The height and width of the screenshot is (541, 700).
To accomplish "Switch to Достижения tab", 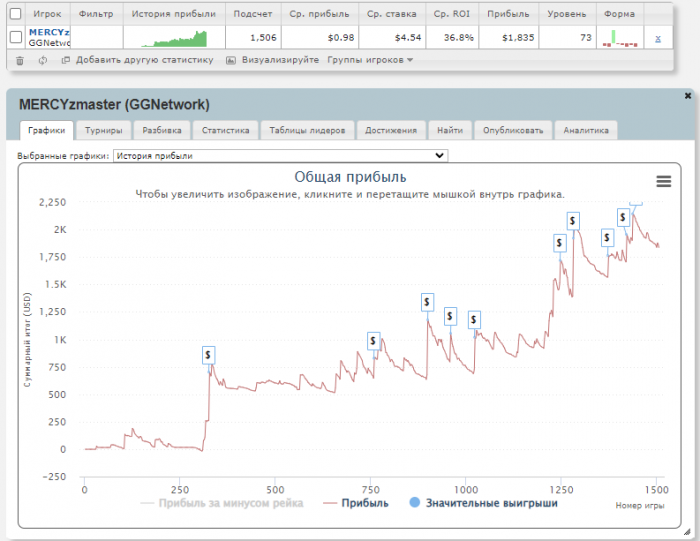I will point(391,130).
